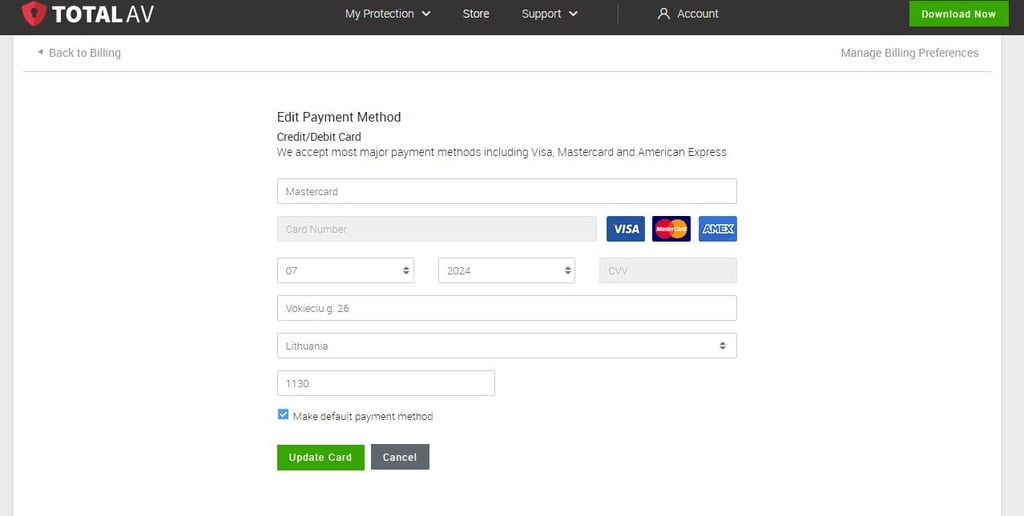Screen dimensions: 1024x516
Task: Click the Card Number field
Action: tap(437, 229)
